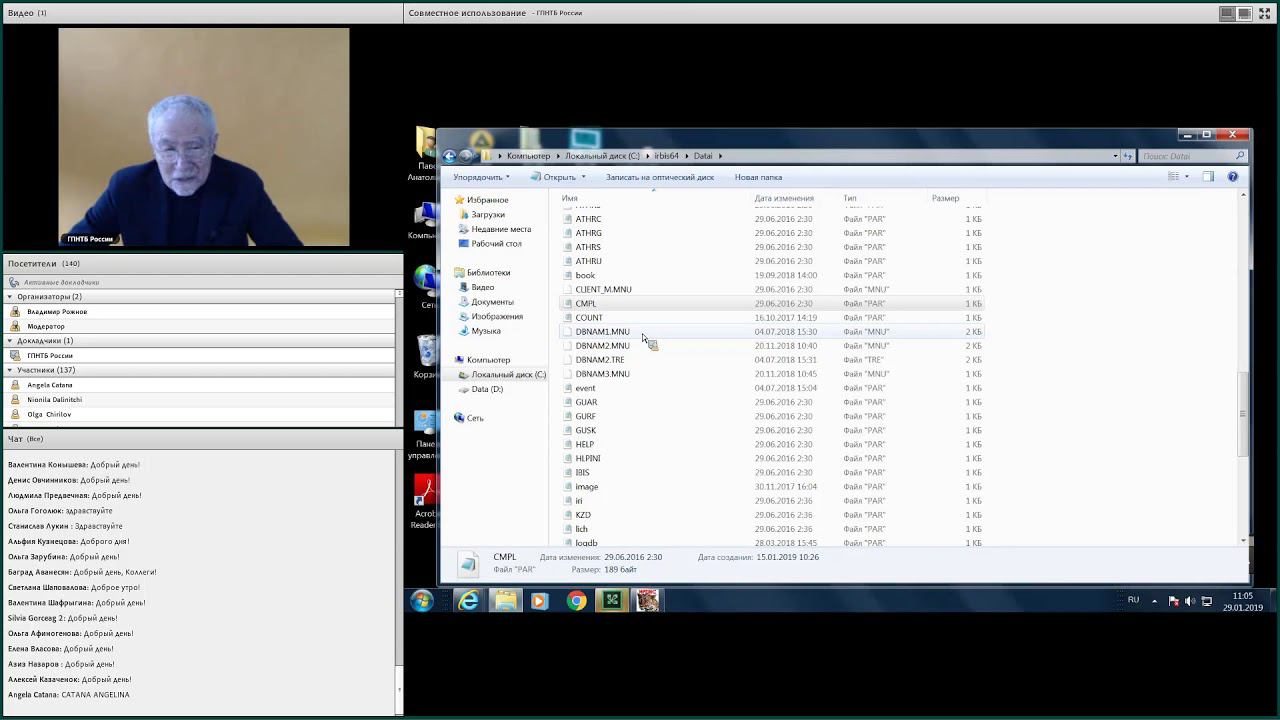Open the Видео library
Viewport: 1280px width, 720px height.
(483, 287)
